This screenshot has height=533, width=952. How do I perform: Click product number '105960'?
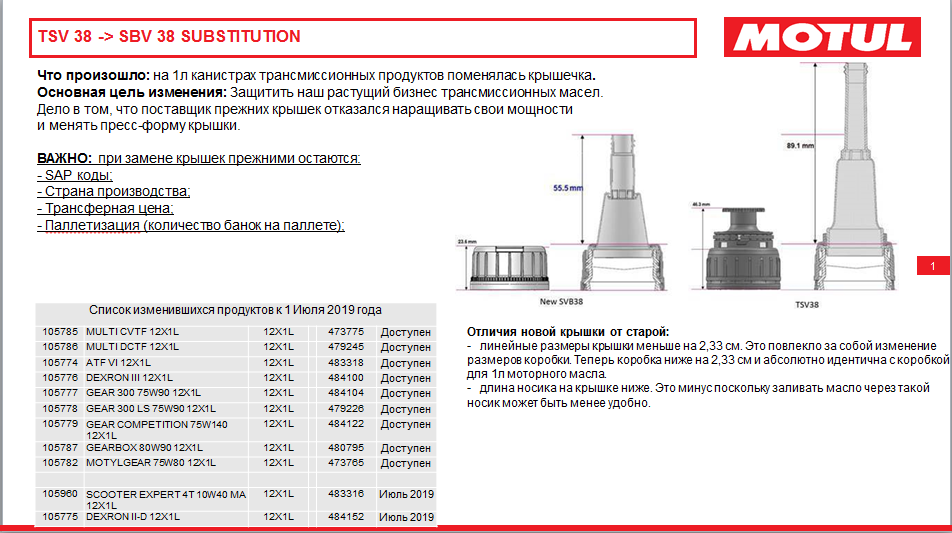click(60, 494)
